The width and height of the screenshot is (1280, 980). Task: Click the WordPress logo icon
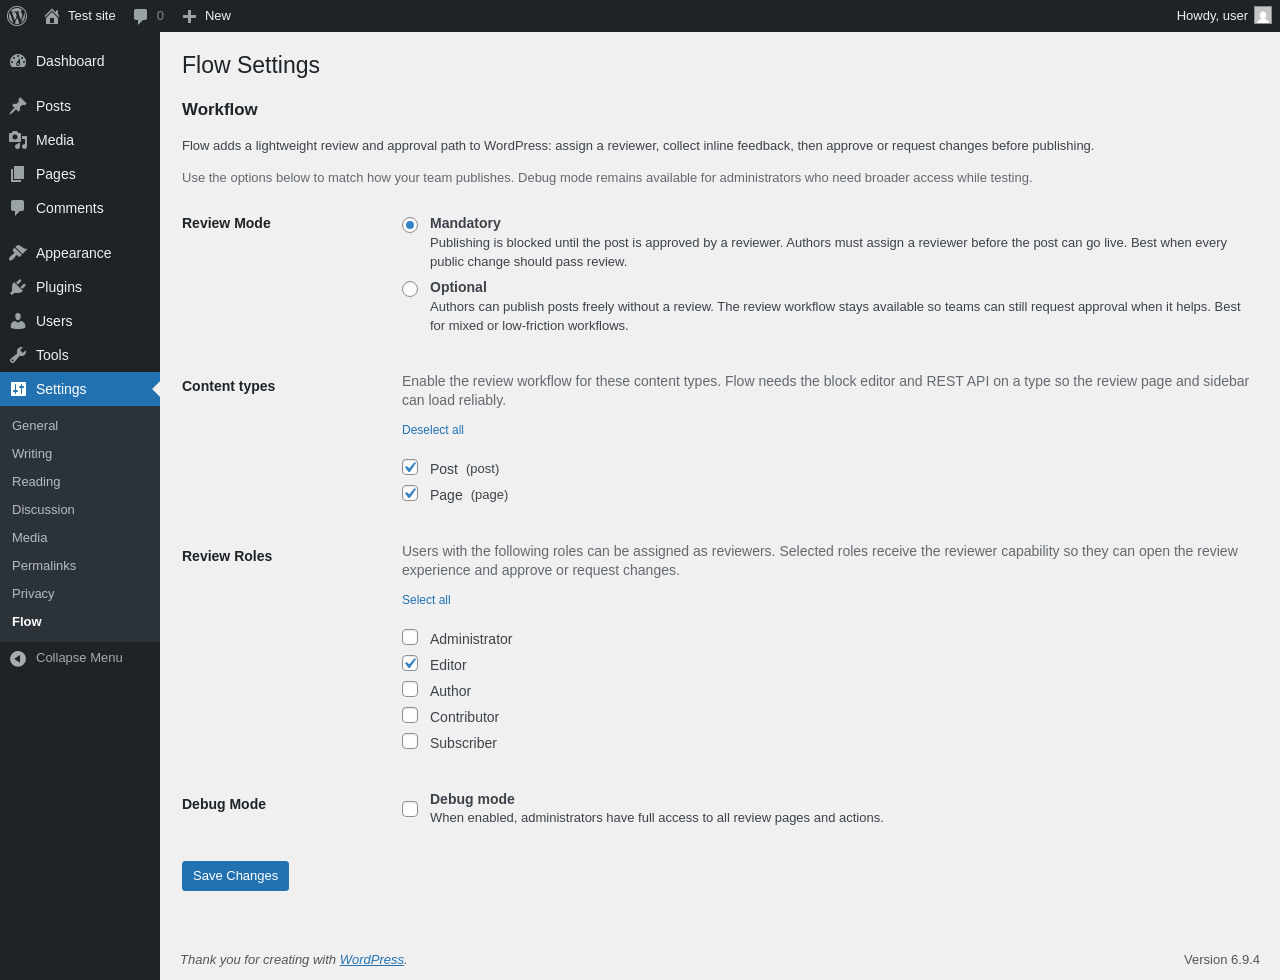[x=17, y=16]
